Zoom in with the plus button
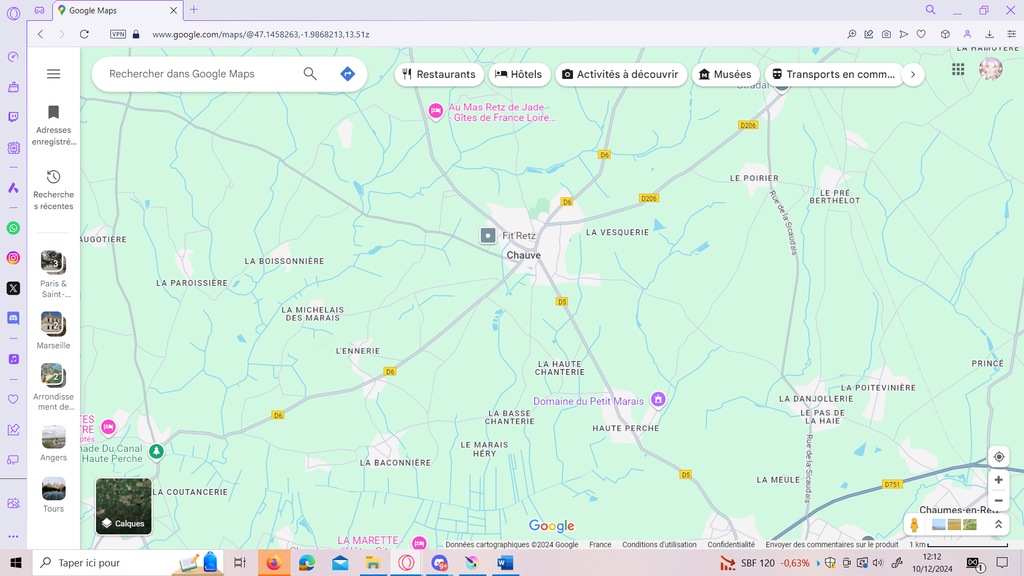Image resolution: width=1024 pixels, height=576 pixels. (x=998, y=480)
